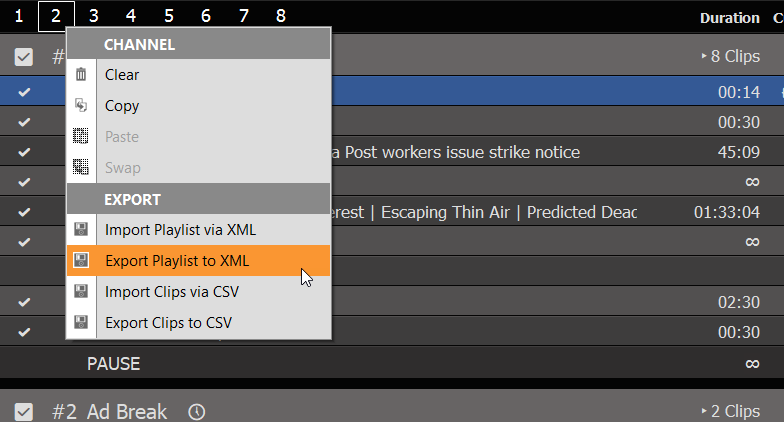Click the floppy icon beside Export Clips to CSV
The width and height of the screenshot is (784, 422).
(80, 322)
